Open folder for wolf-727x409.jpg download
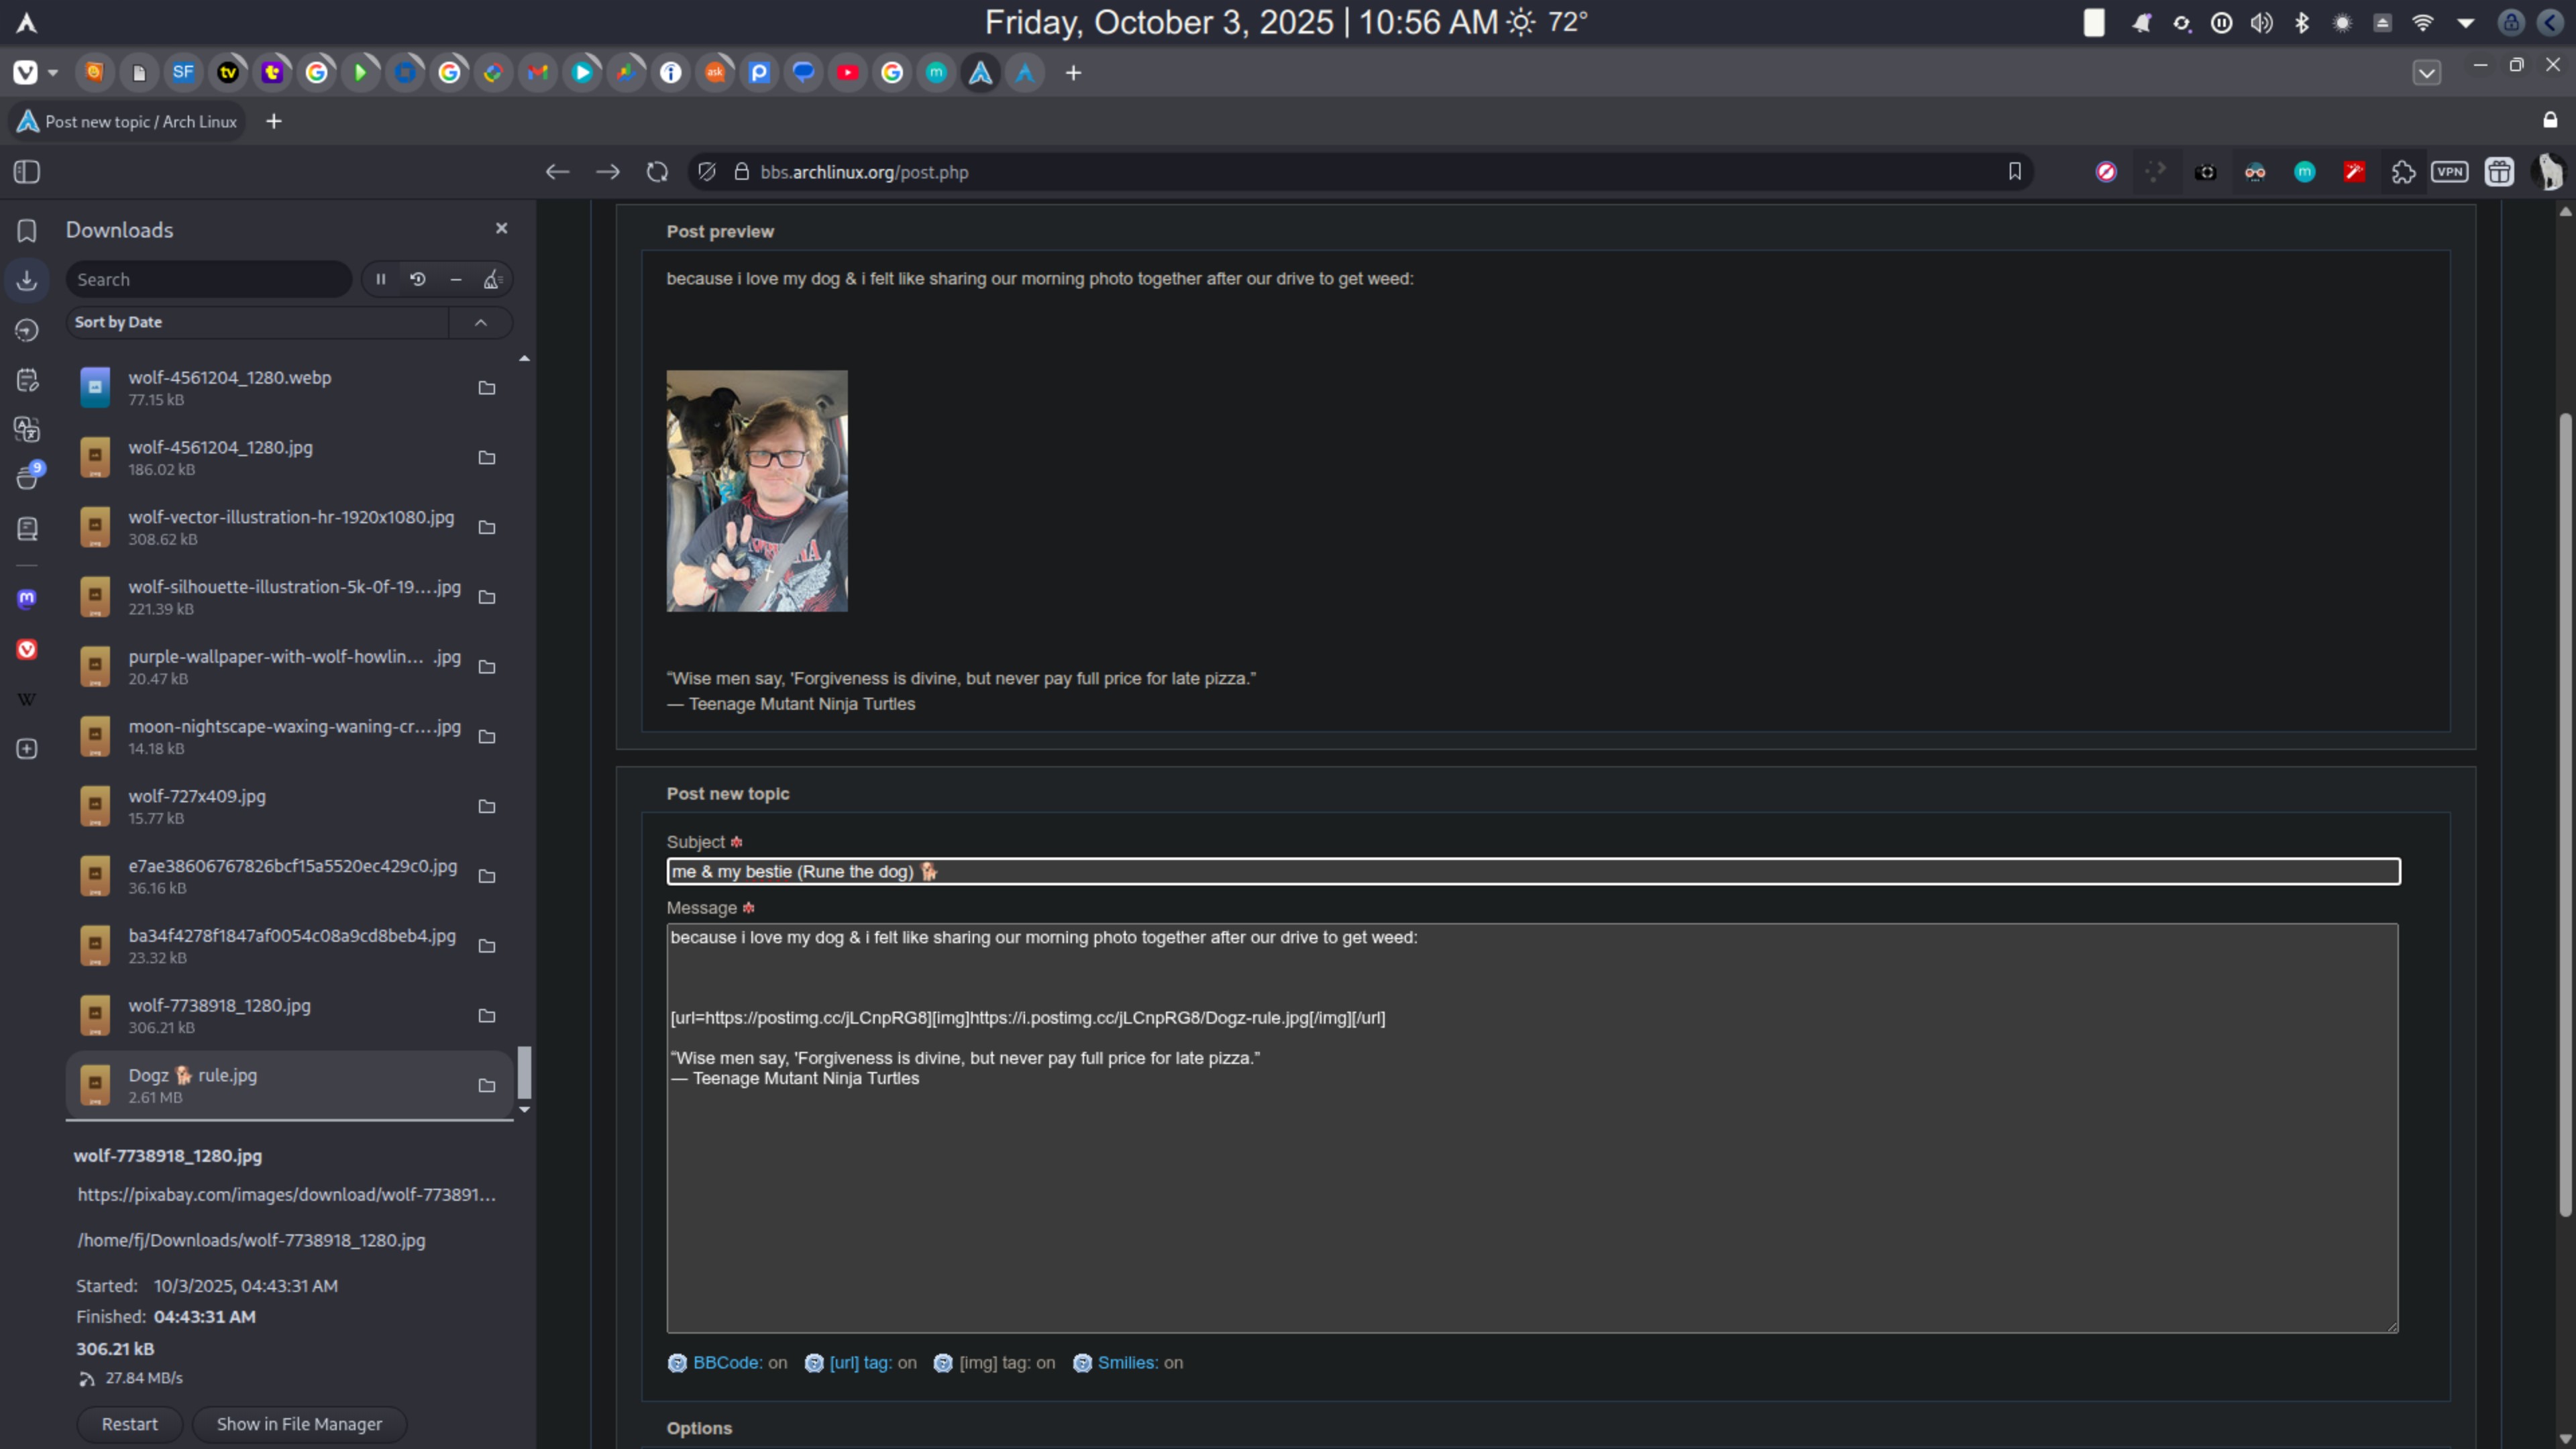 coord(487,806)
